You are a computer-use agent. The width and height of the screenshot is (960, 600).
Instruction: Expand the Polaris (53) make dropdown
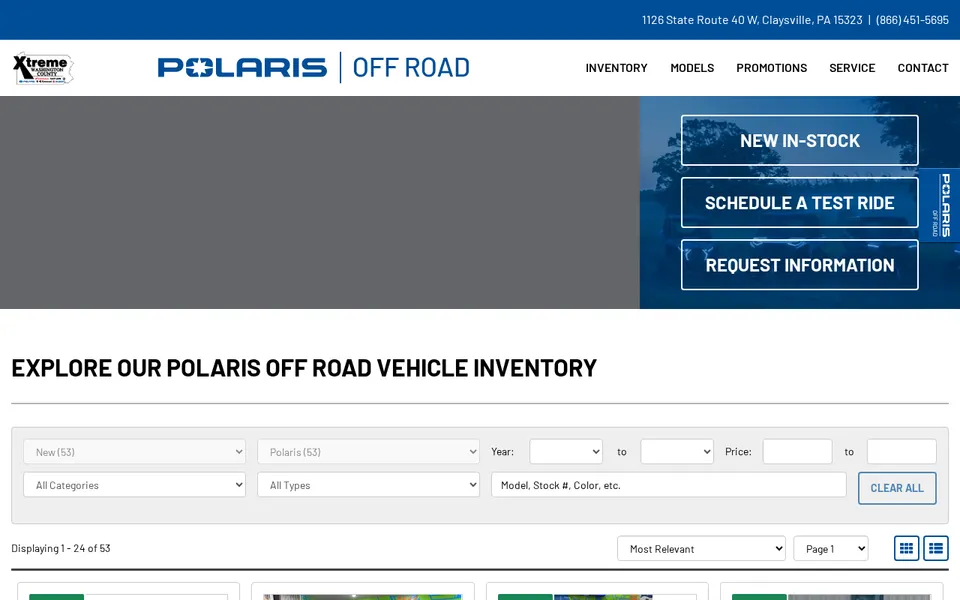[369, 452]
